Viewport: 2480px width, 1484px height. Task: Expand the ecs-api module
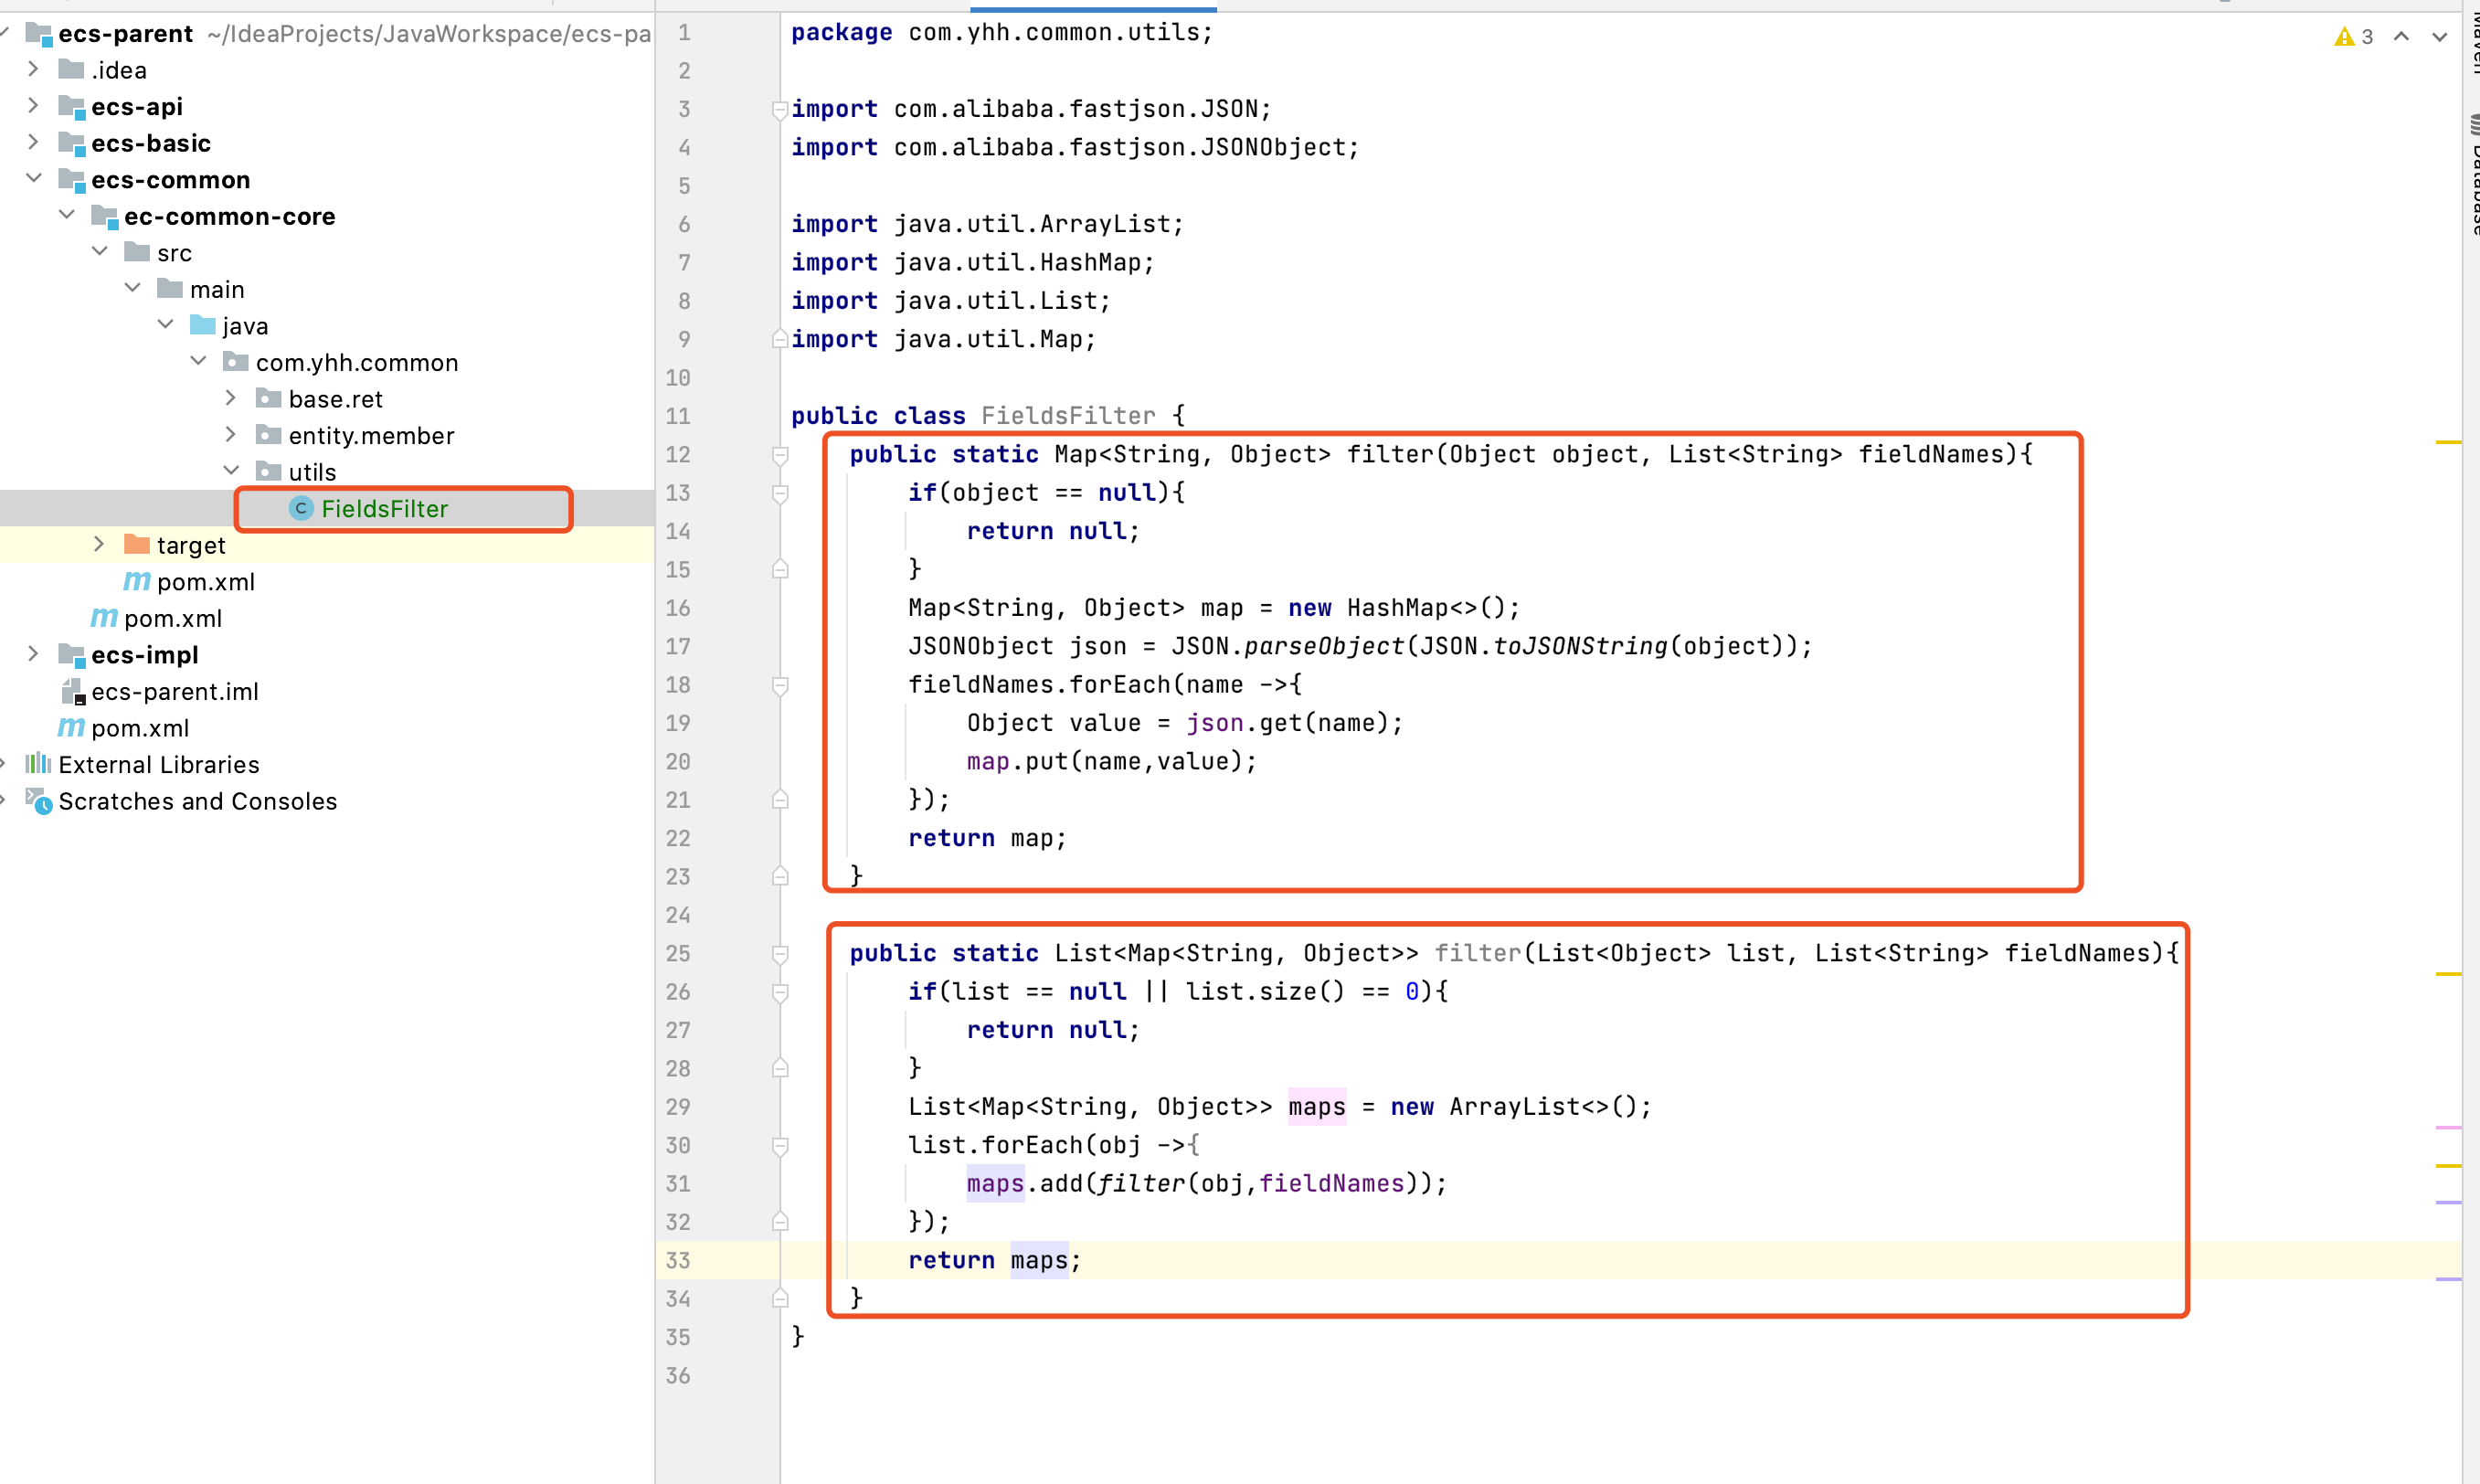(x=33, y=106)
